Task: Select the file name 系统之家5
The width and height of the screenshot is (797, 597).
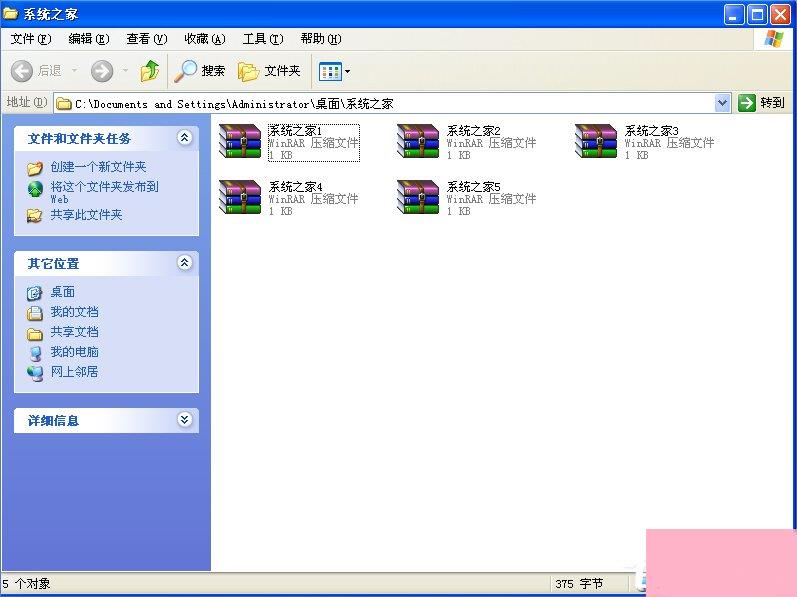Action: (473, 186)
